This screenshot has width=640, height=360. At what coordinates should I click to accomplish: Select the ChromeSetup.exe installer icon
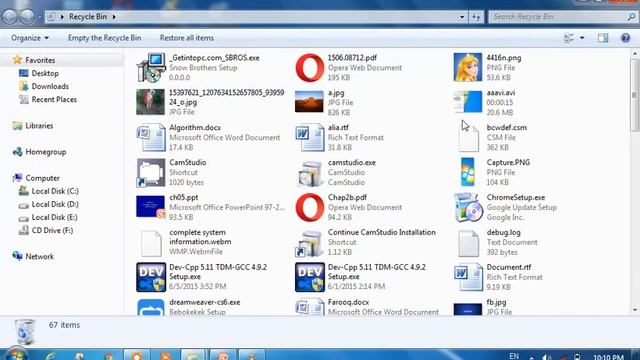pos(468,207)
